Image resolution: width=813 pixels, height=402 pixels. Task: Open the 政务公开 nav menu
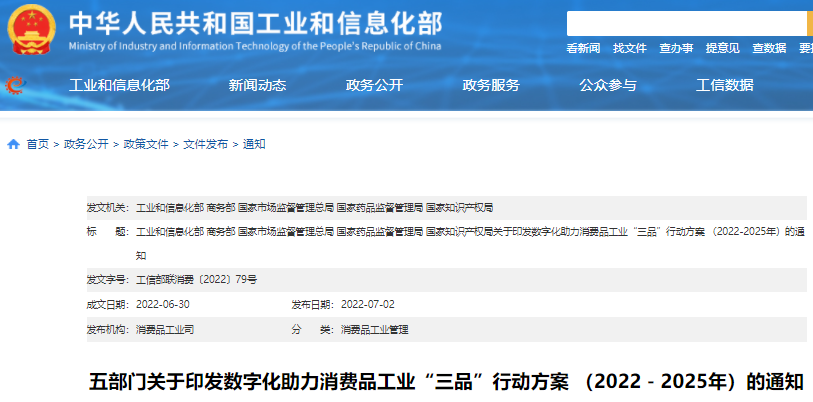(374, 85)
